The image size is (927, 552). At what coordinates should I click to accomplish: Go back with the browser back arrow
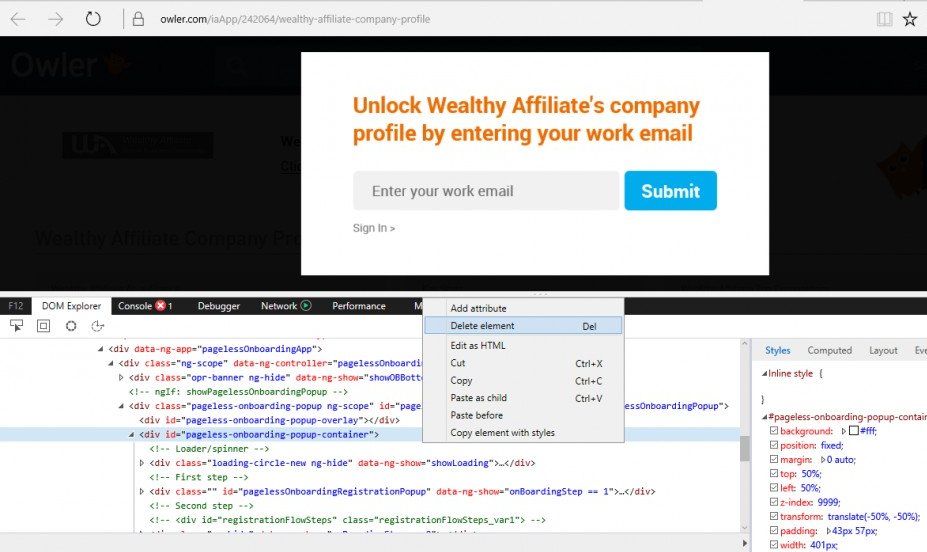click(x=18, y=20)
